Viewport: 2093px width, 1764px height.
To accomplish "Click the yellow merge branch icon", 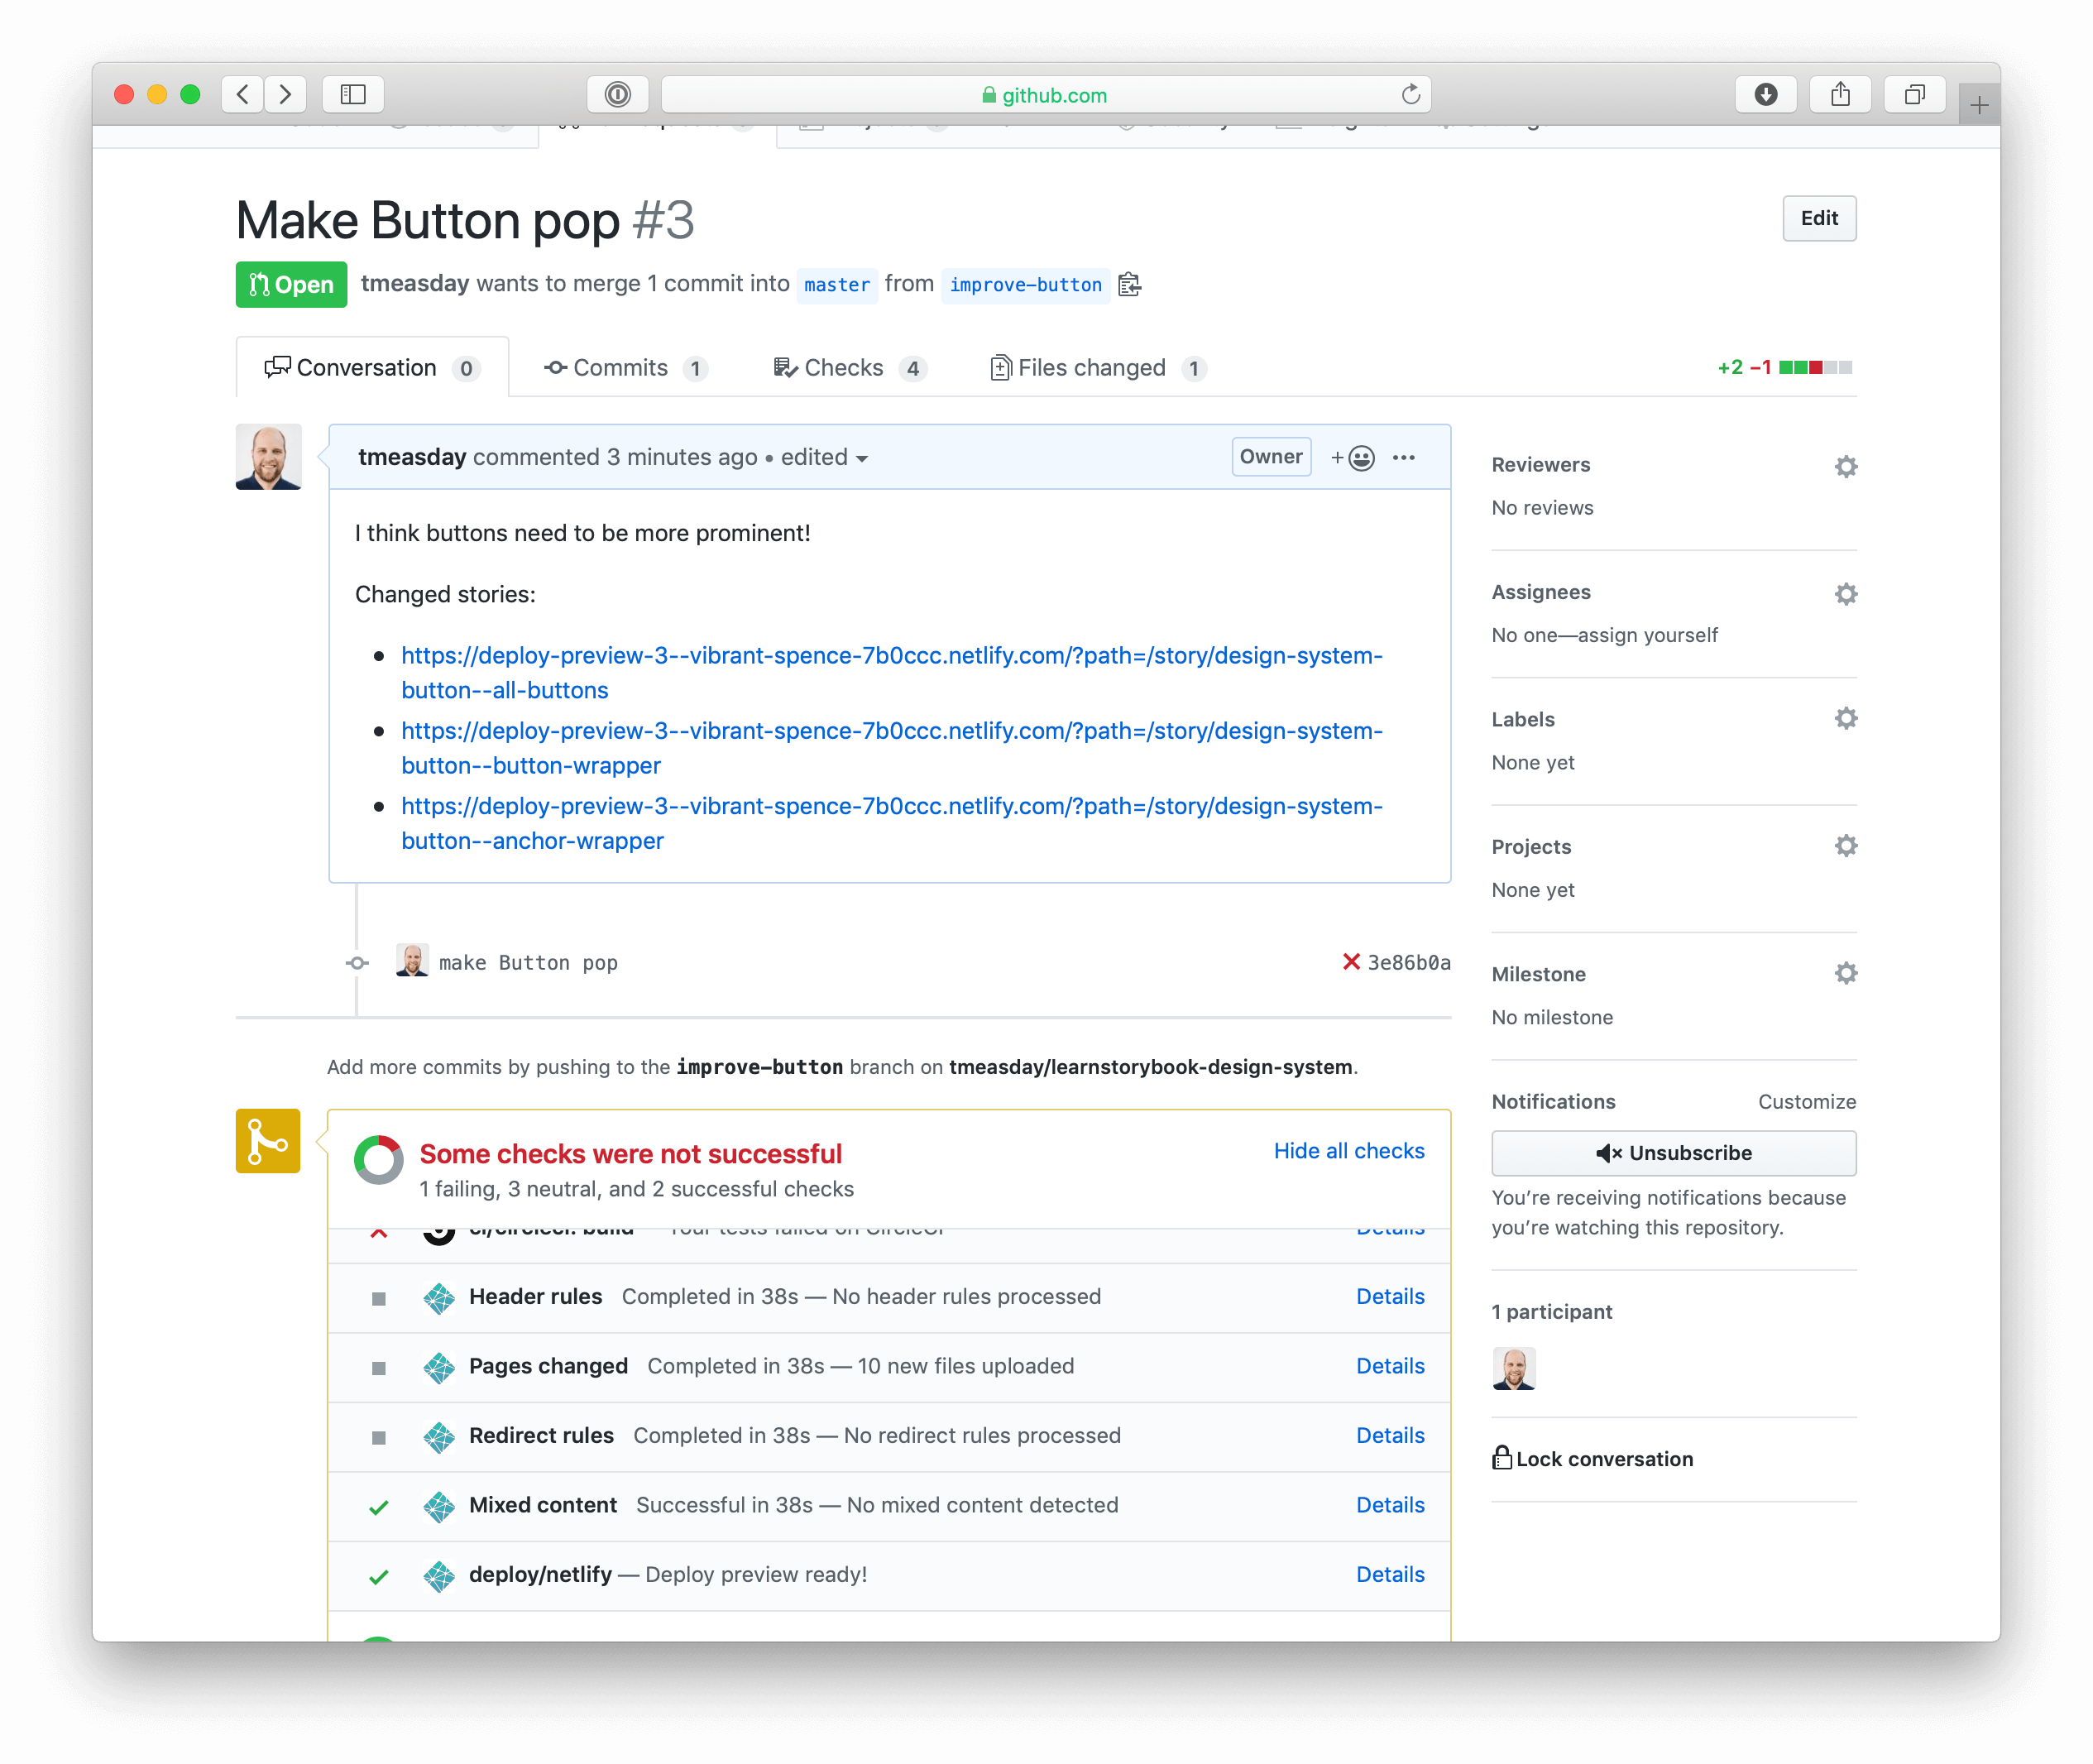I will click(268, 1141).
